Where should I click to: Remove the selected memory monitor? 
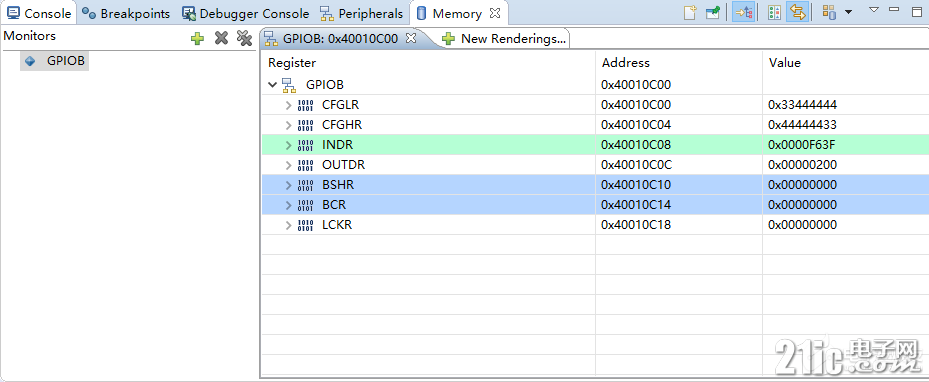[x=221, y=38]
